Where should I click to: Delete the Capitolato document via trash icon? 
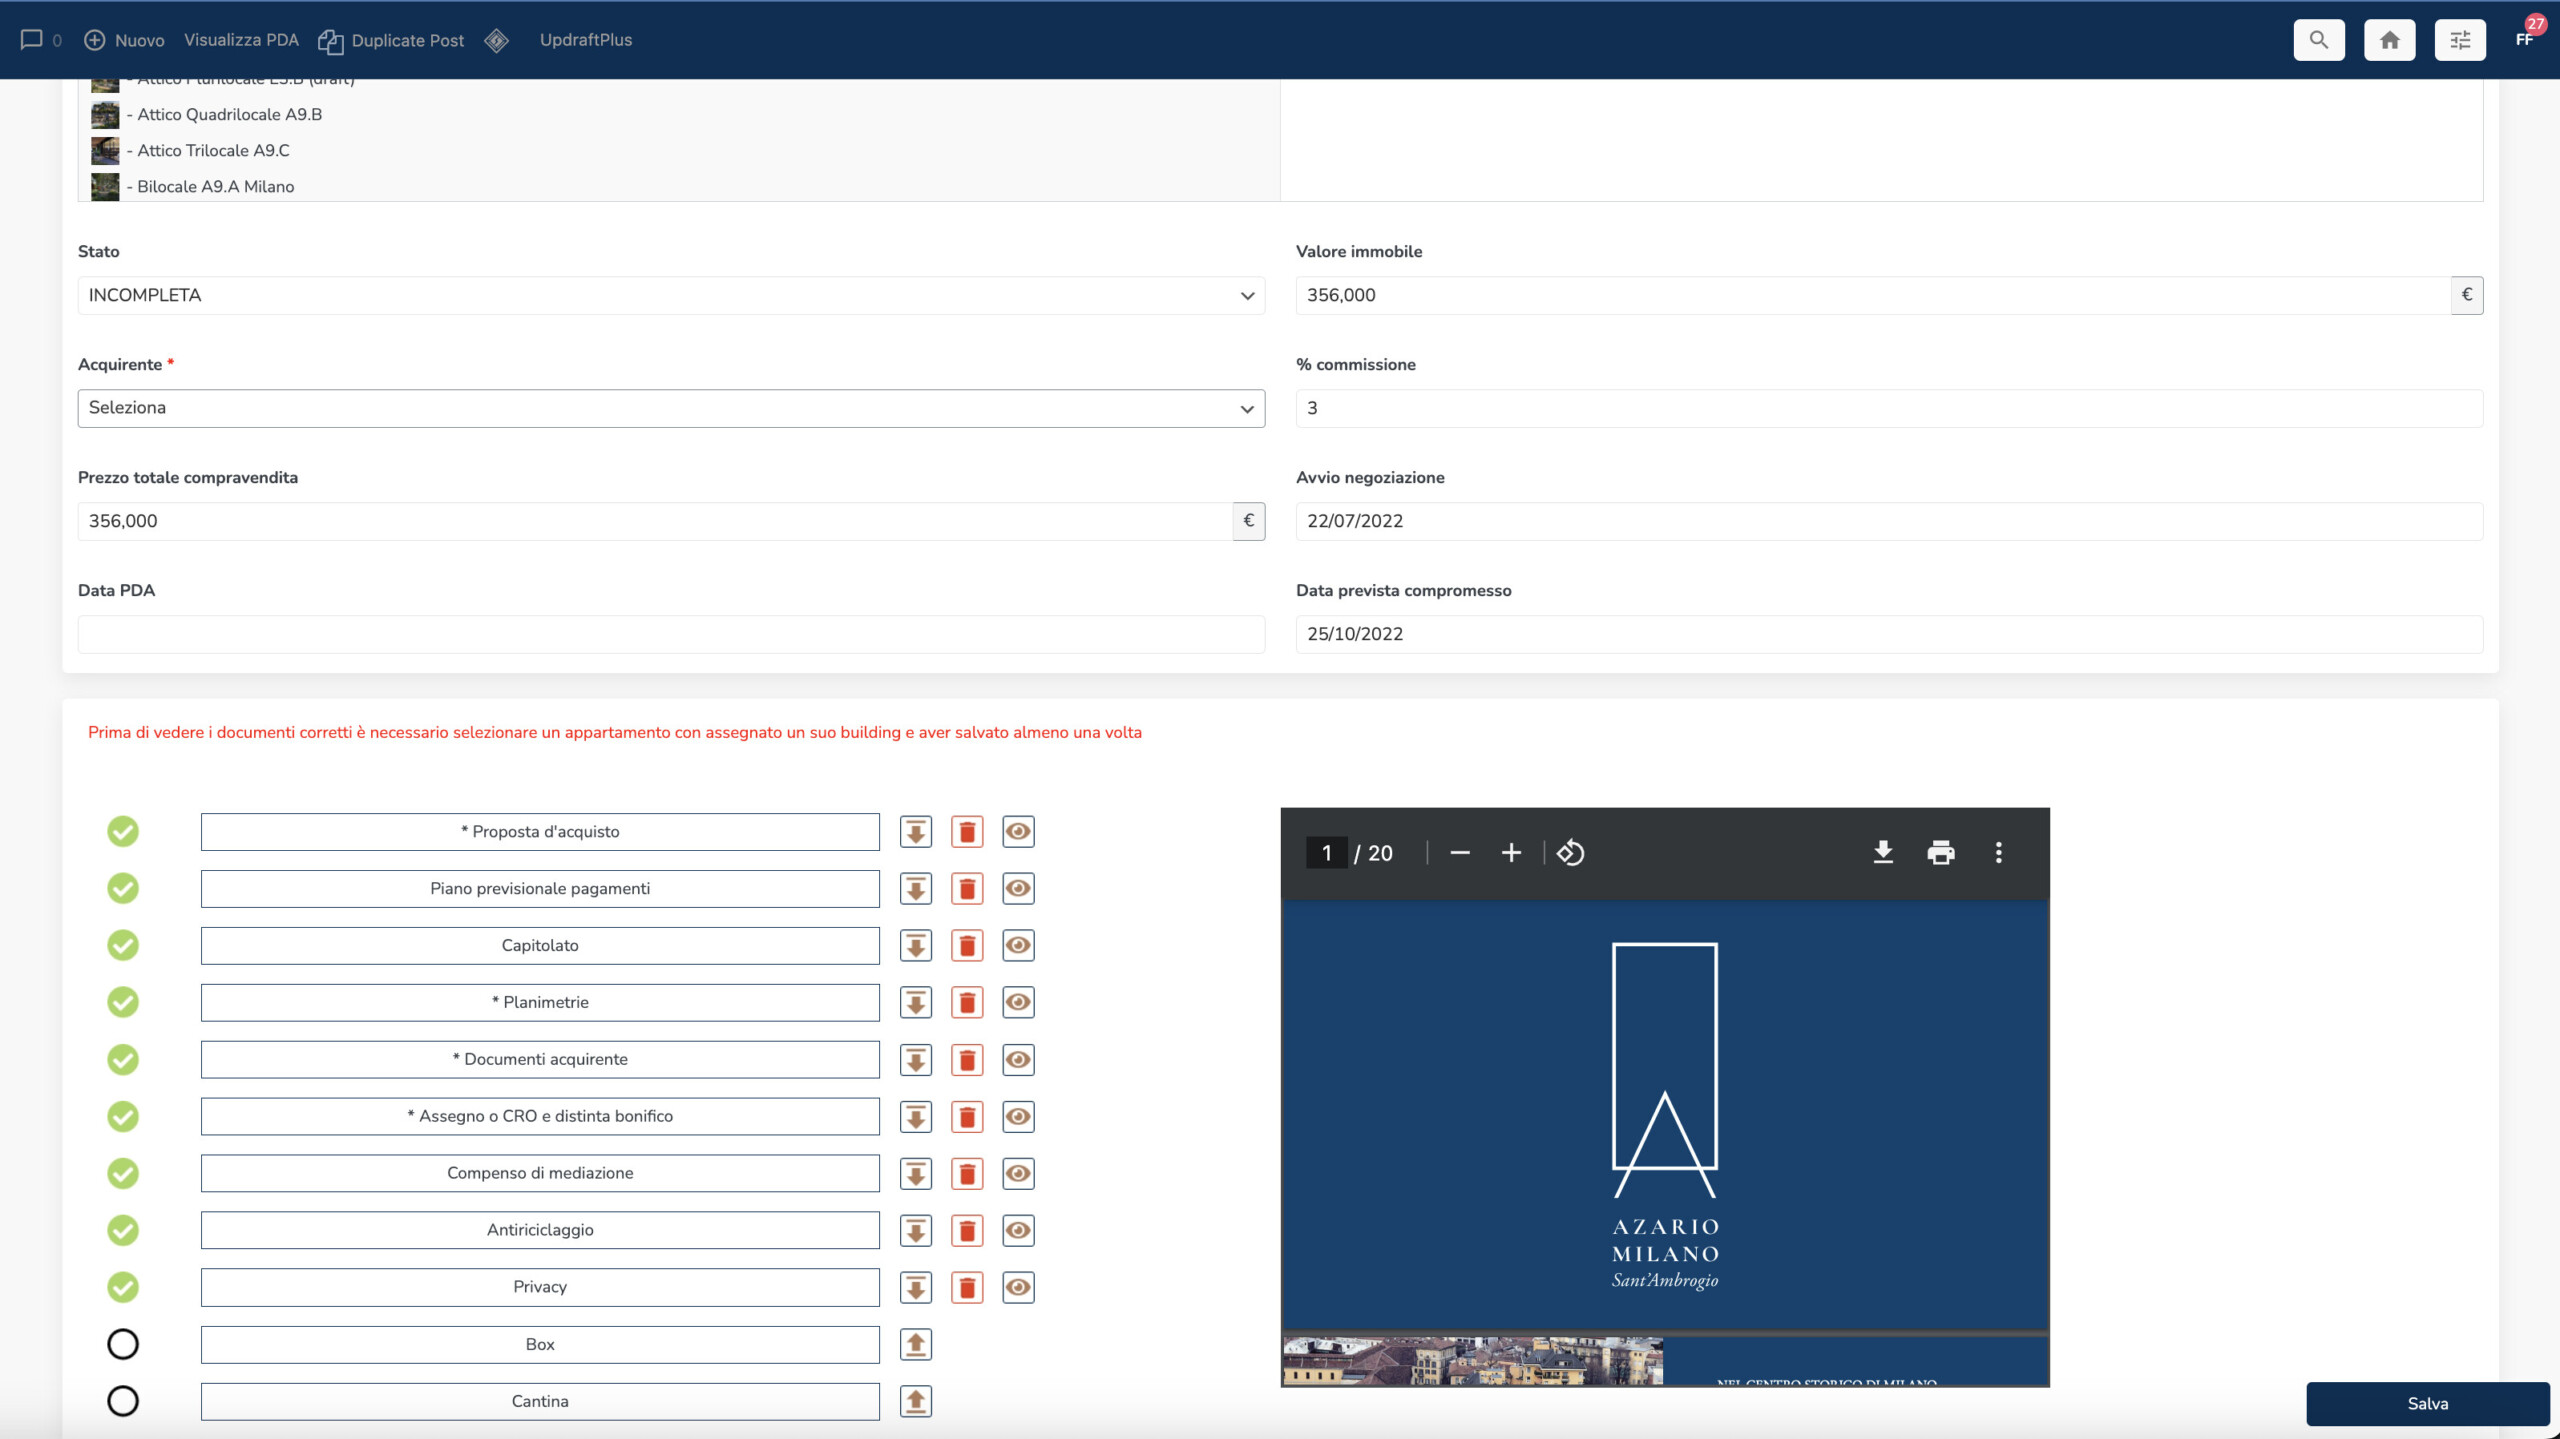pyautogui.click(x=967, y=946)
